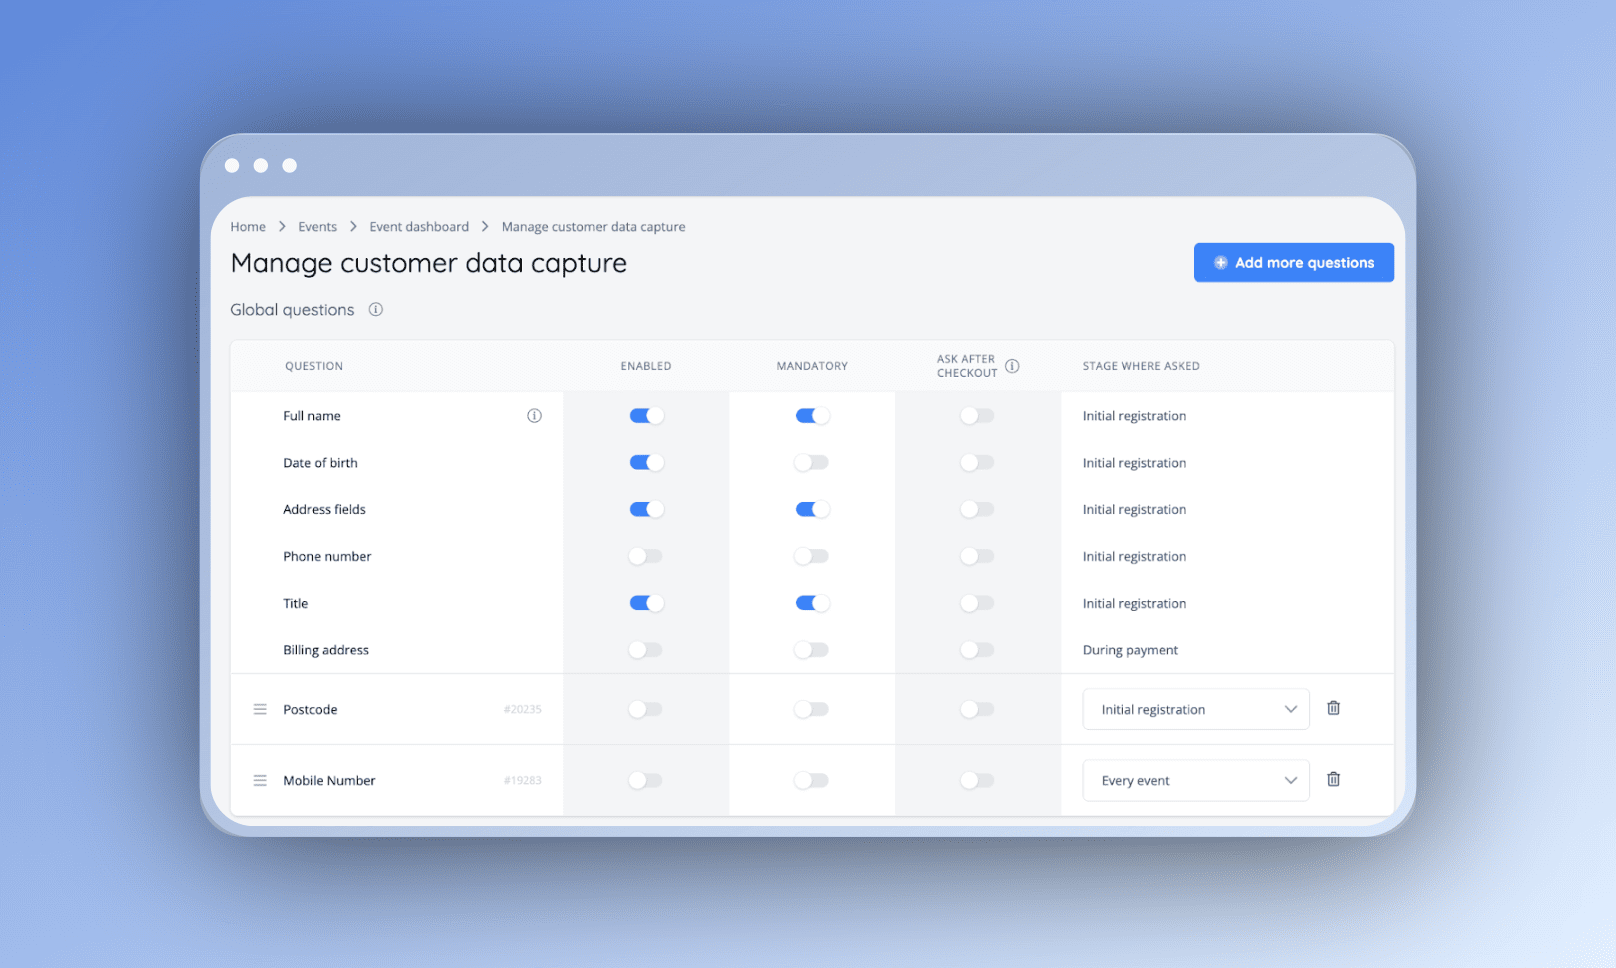Open the Postcode stage dropdown
This screenshot has width=1616, height=968.
(x=1195, y=709)
